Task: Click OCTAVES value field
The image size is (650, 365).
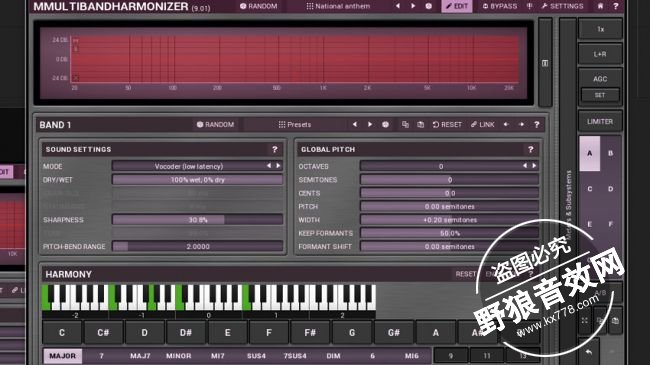Action: pyautogui.click(x=449, y=166)
